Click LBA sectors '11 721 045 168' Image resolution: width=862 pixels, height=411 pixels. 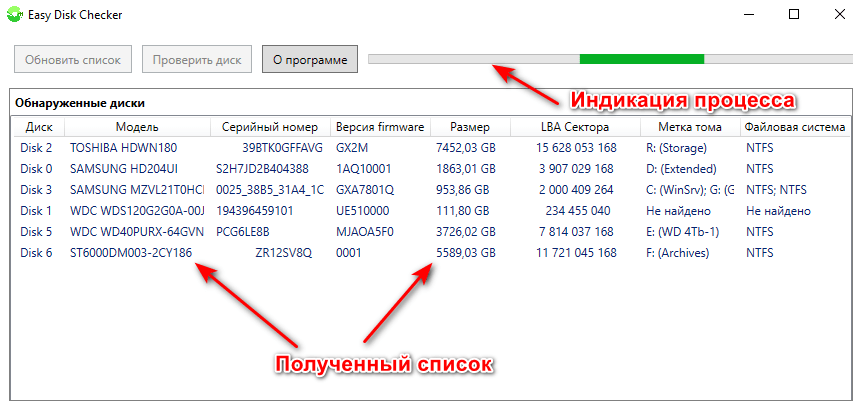tap(576, 253)
